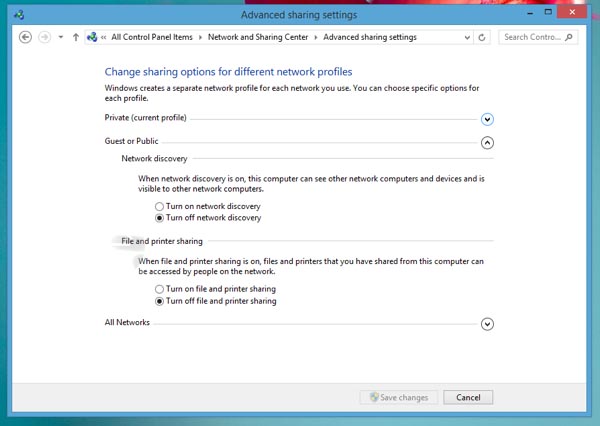Select Turn off file and printer sharing
600x426 pixels.
[x=159, y=301]
